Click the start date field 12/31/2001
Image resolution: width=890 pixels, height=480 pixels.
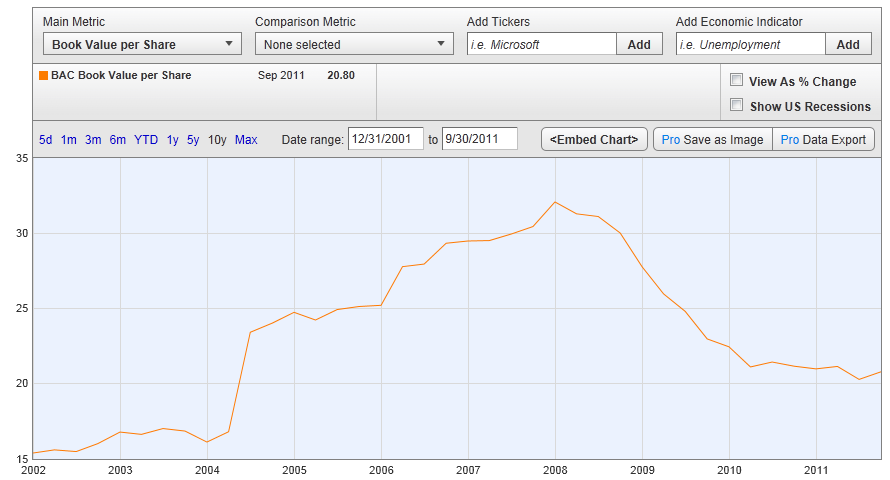tap(385, 139)
